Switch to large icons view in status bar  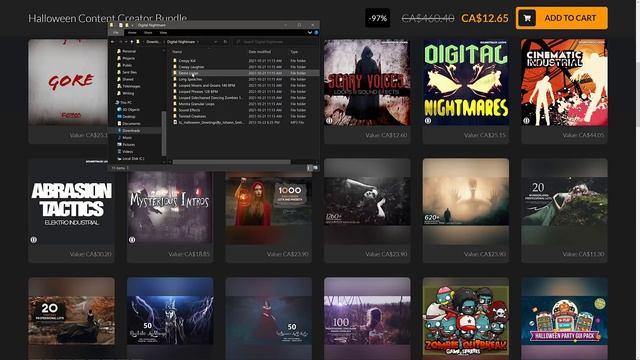tap(316, 168)
